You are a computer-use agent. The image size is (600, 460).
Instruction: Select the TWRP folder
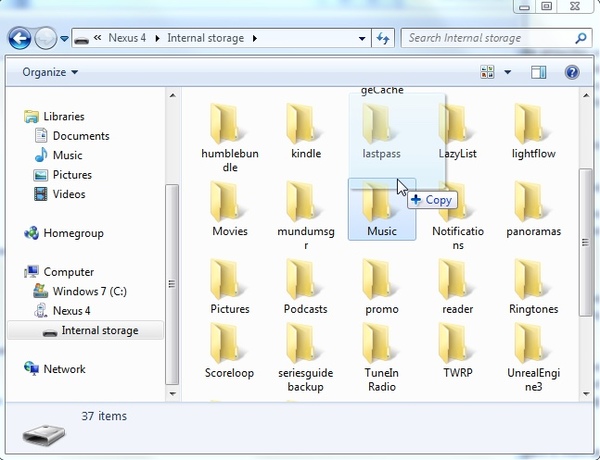[x=458, y=351]
